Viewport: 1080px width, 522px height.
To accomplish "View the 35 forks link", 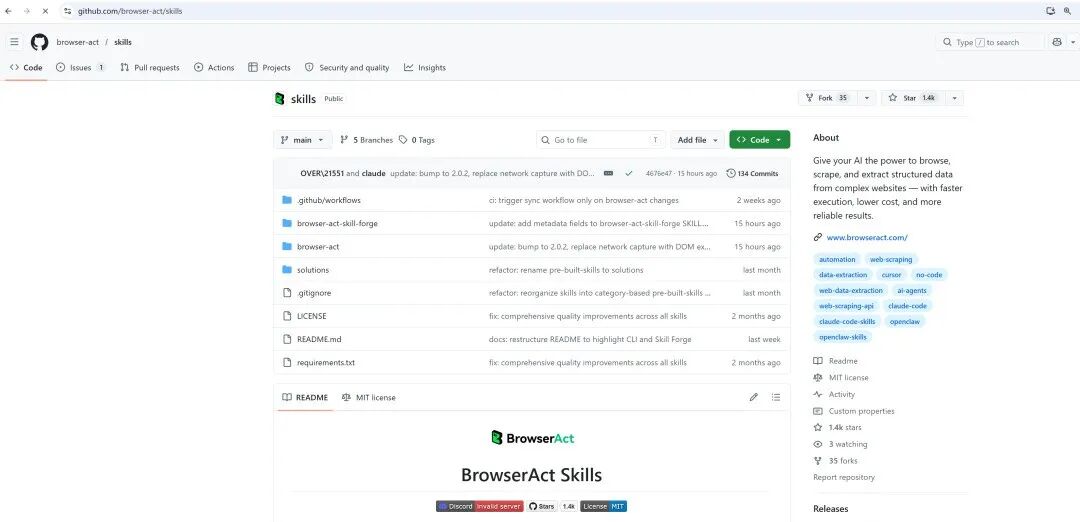I will pyautogui.click(x=835, y=461).
